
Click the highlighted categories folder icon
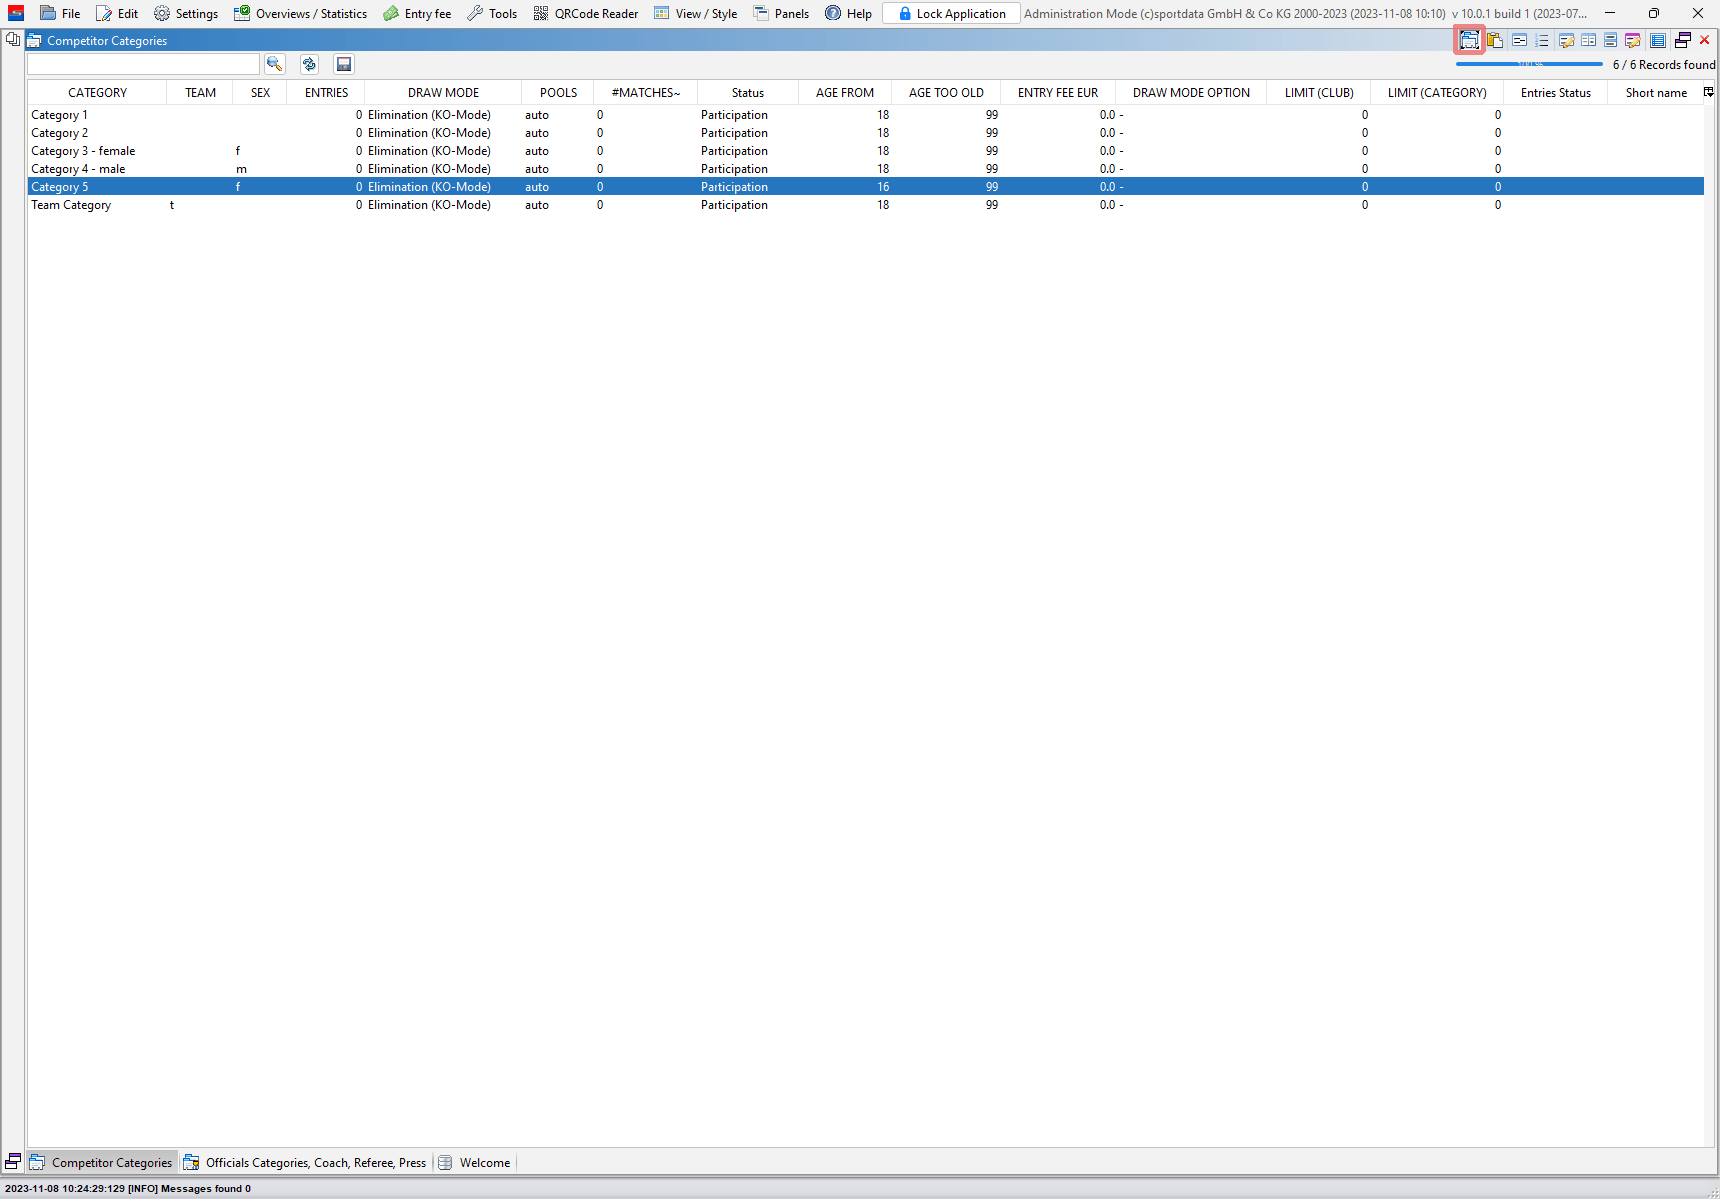click(1469, 40)
